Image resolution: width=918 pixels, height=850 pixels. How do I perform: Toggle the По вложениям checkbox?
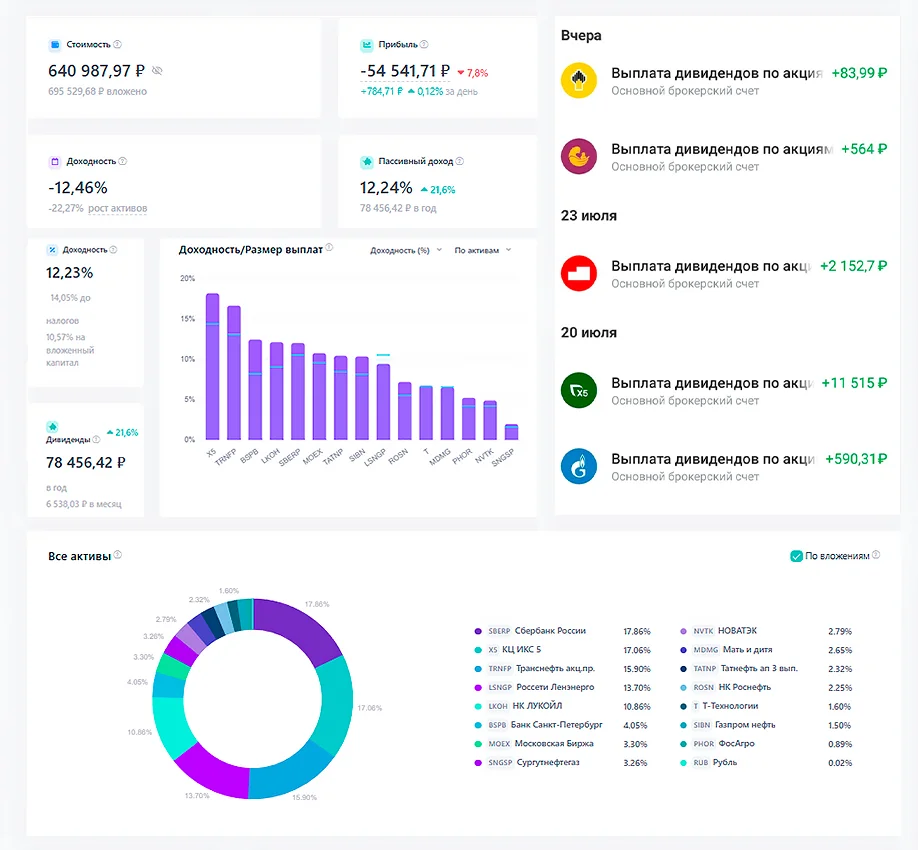coord(796,556)
